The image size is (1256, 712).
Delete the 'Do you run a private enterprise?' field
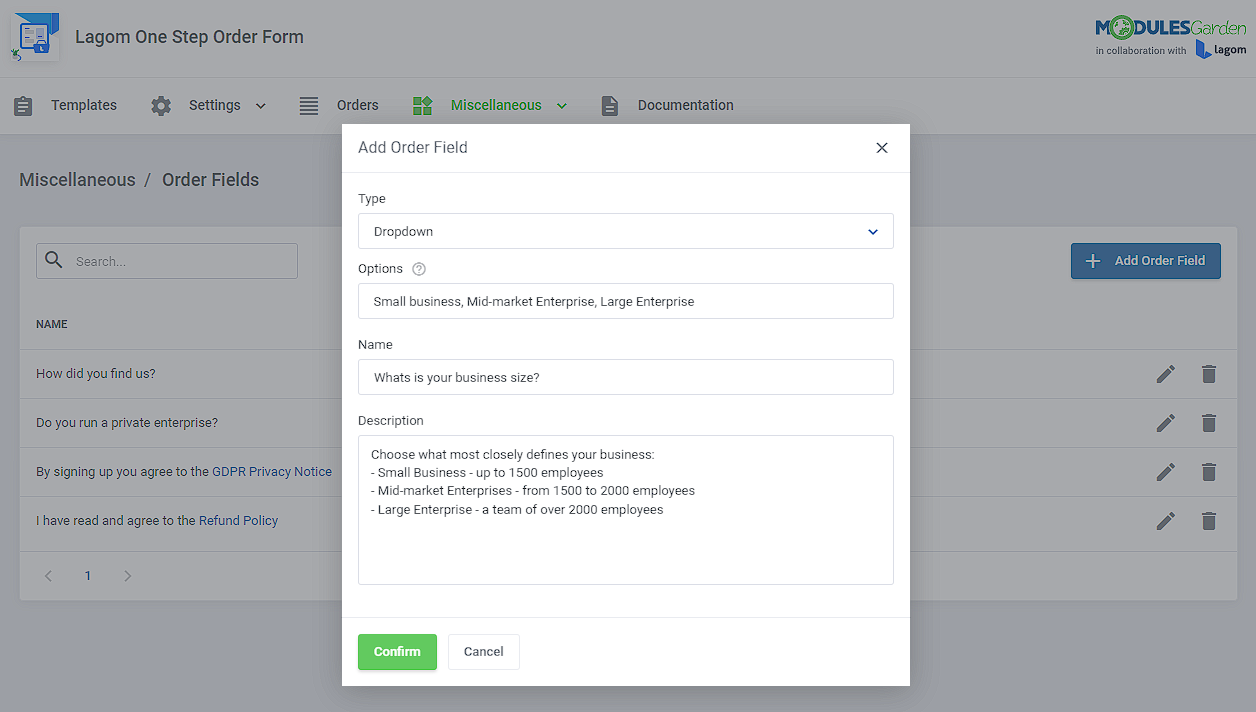tap(1209, 423)
